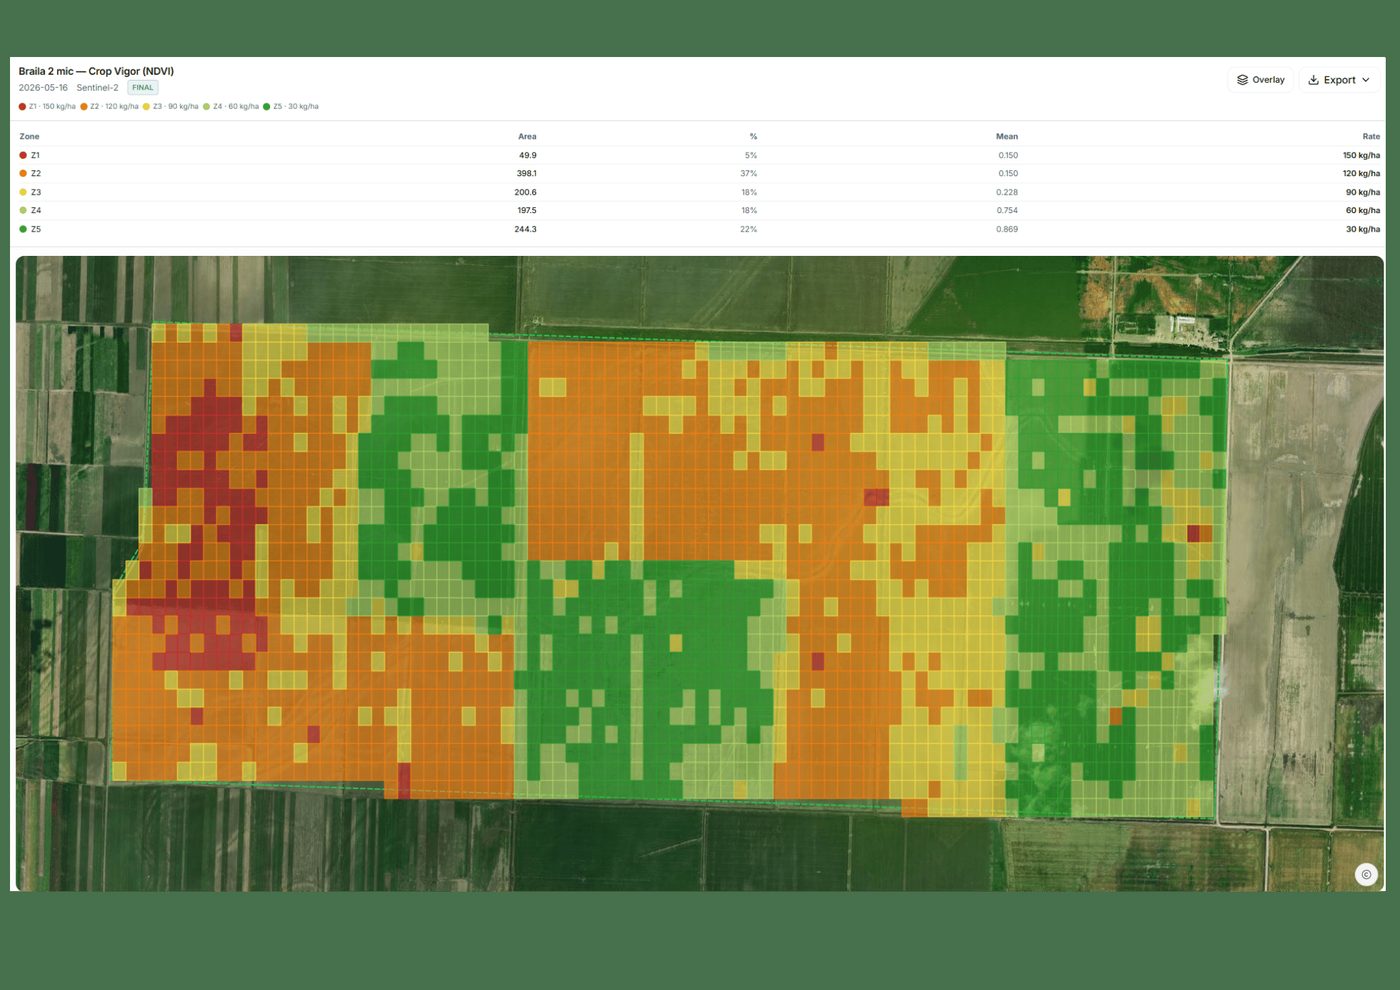Click the 30 kg/ha rate cell in the Z5 table row
Viewport: 1400px width, 990px height.
coord(1363,230)
